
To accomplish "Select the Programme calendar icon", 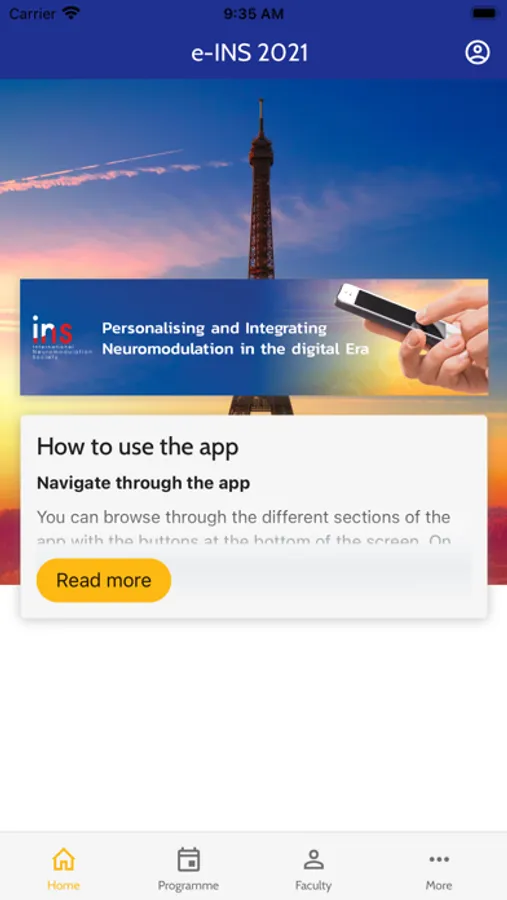I will pyautogui.click(x=188, y=859).
